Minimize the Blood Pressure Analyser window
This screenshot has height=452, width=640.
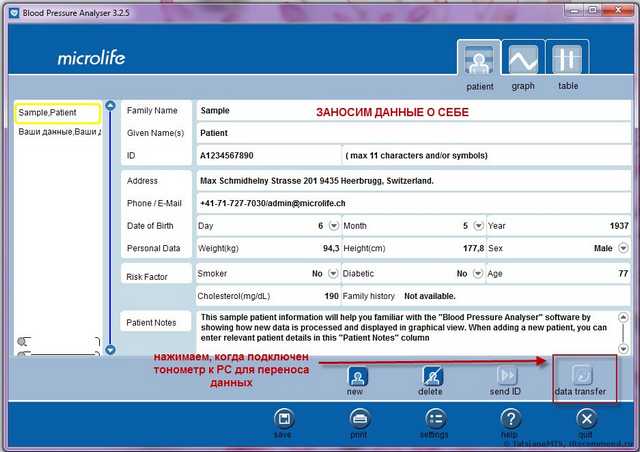tap(576, 11)
